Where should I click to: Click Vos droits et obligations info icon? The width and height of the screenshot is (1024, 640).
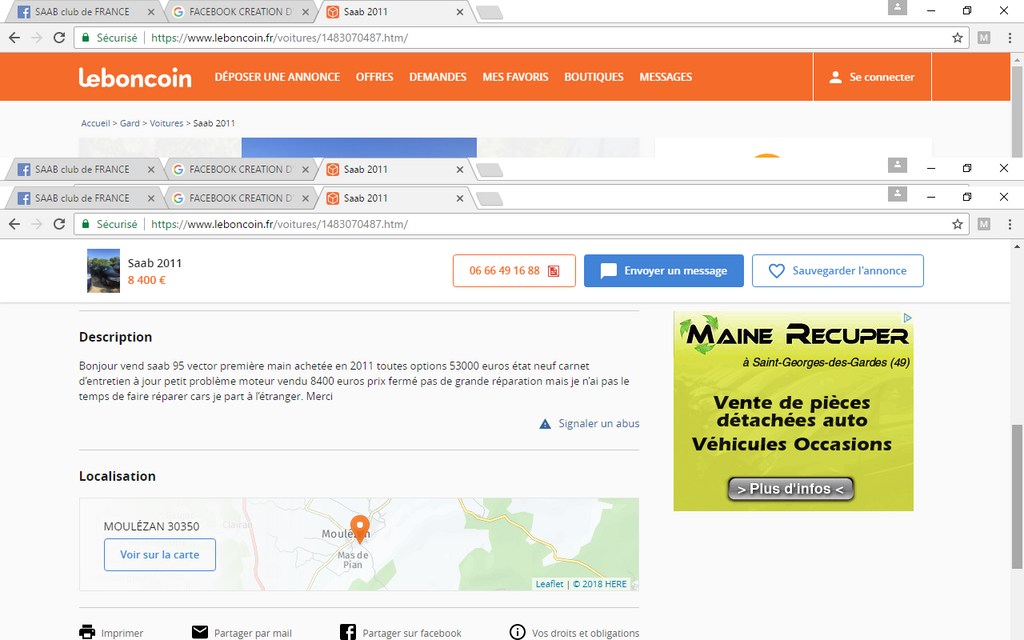click(517, 632)
